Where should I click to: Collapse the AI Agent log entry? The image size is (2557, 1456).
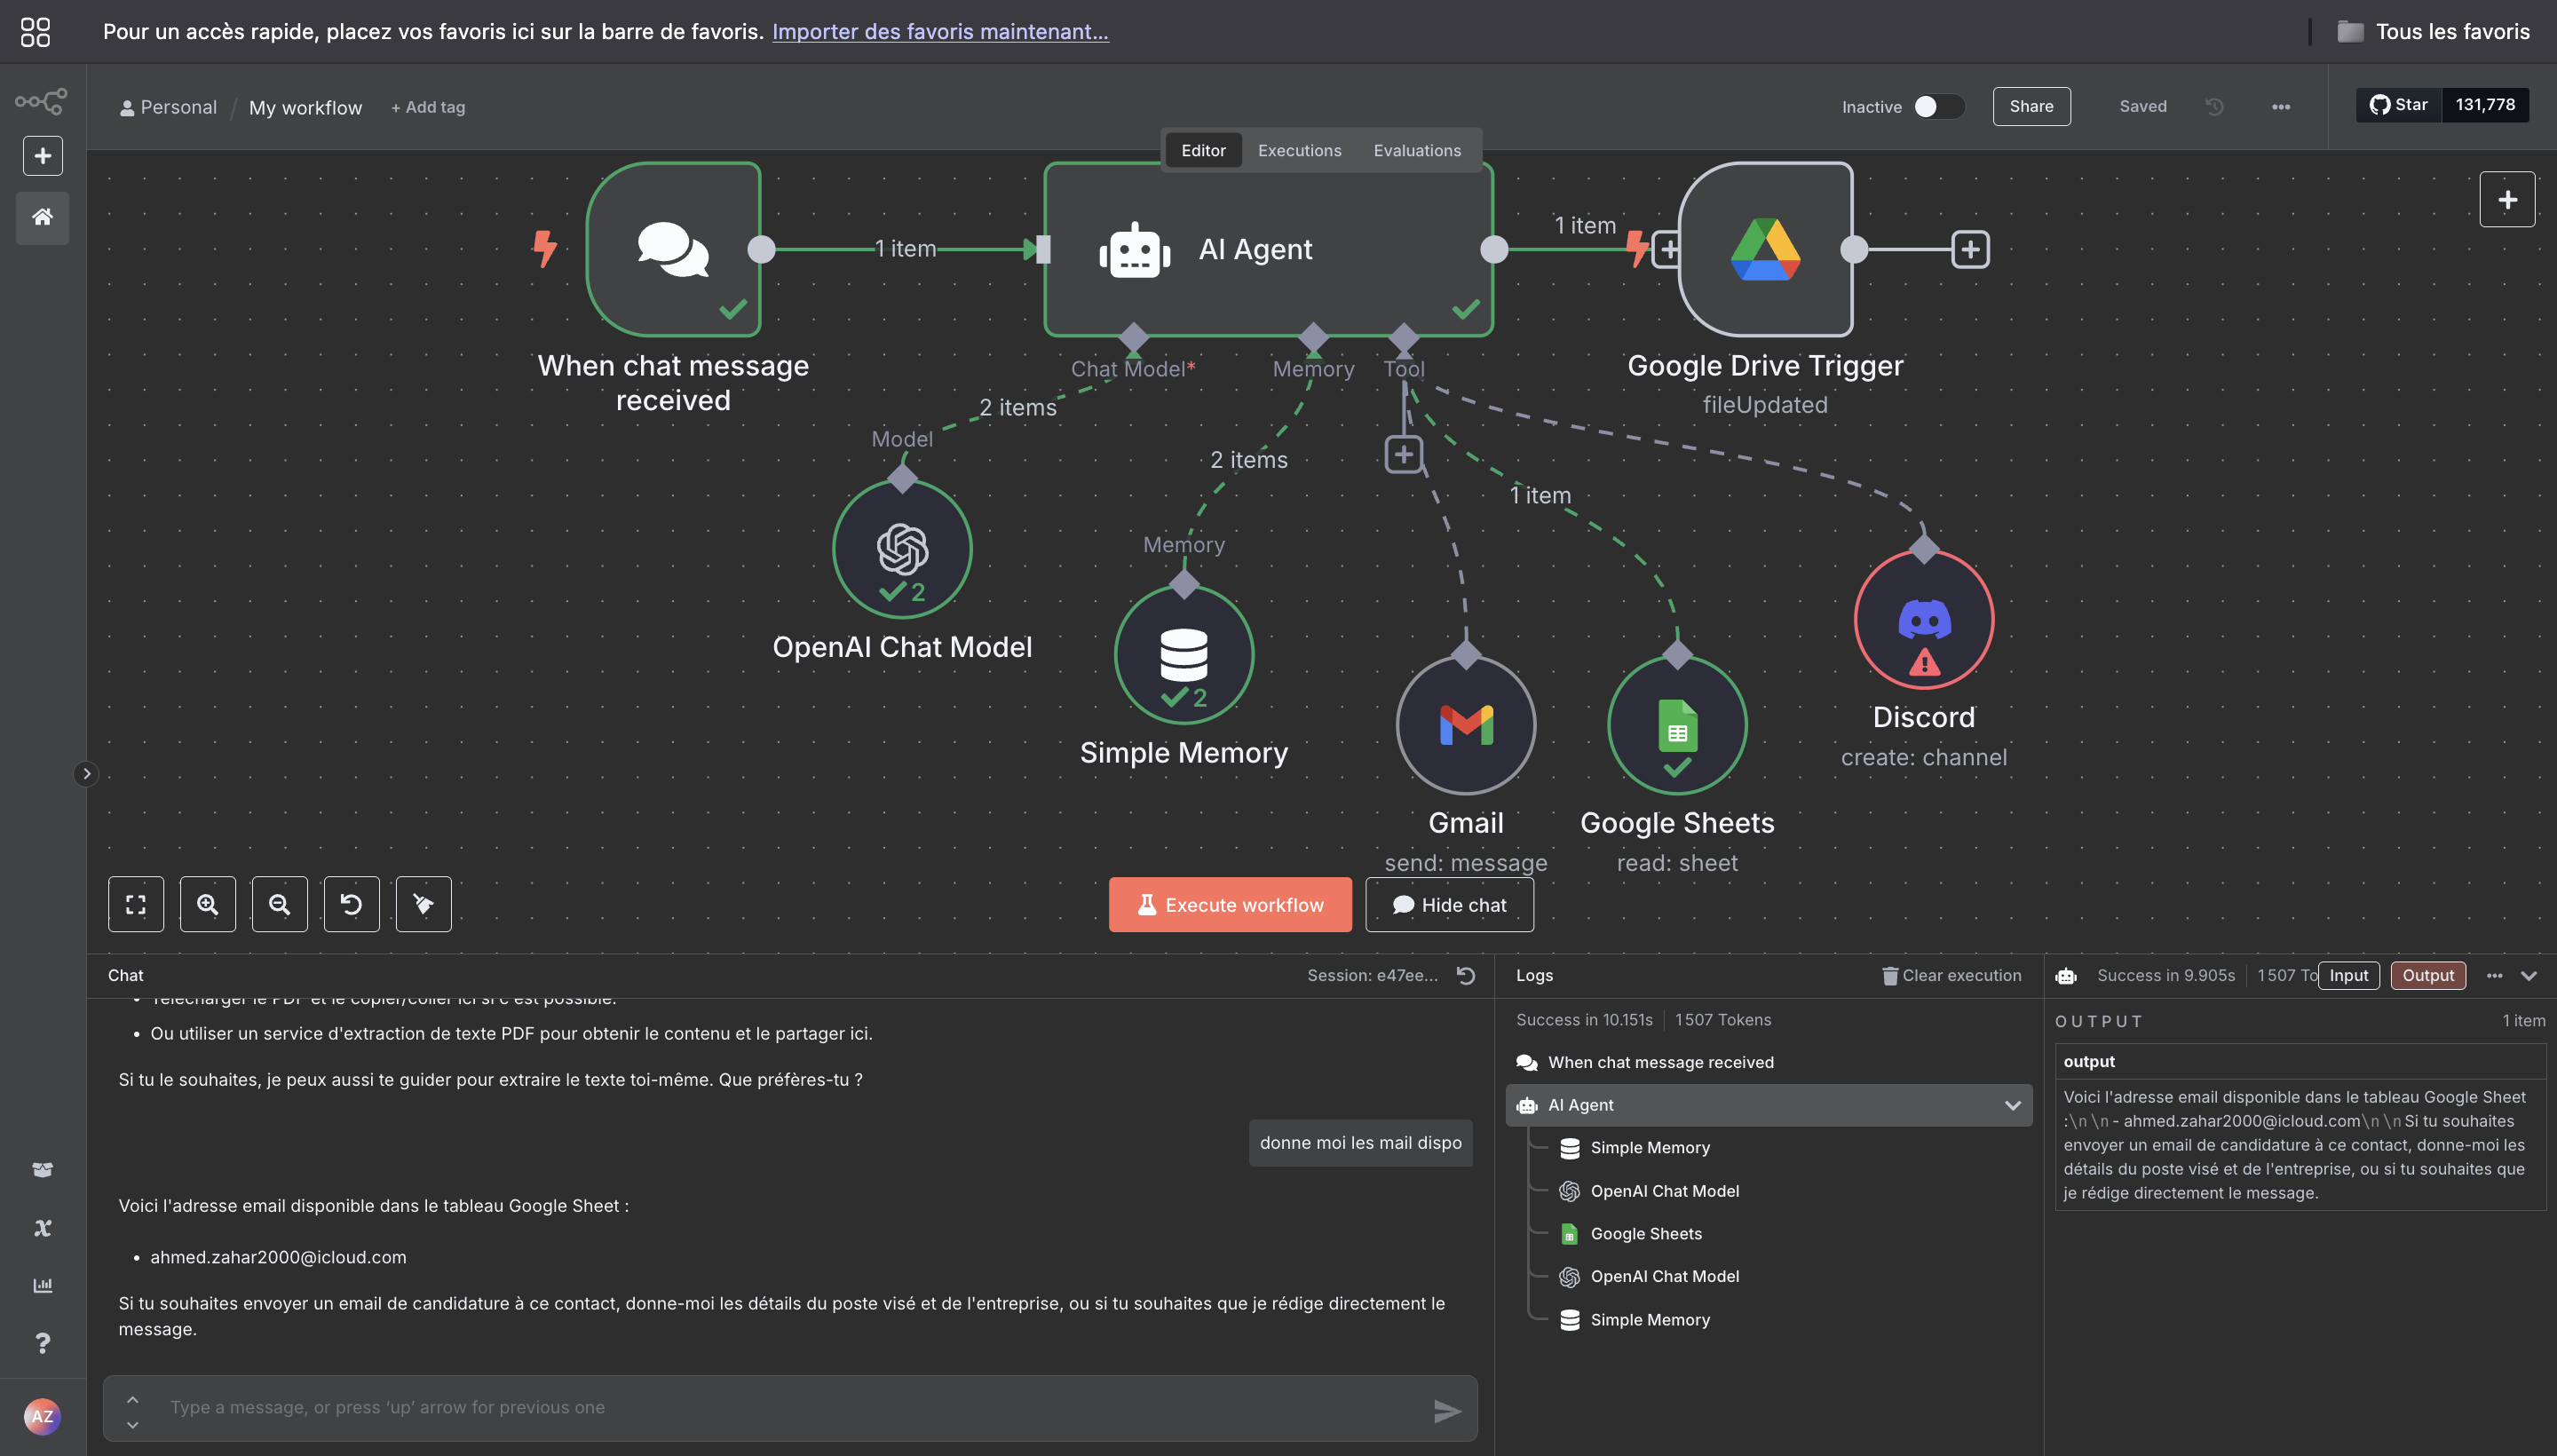(x=2012, y=1105)
